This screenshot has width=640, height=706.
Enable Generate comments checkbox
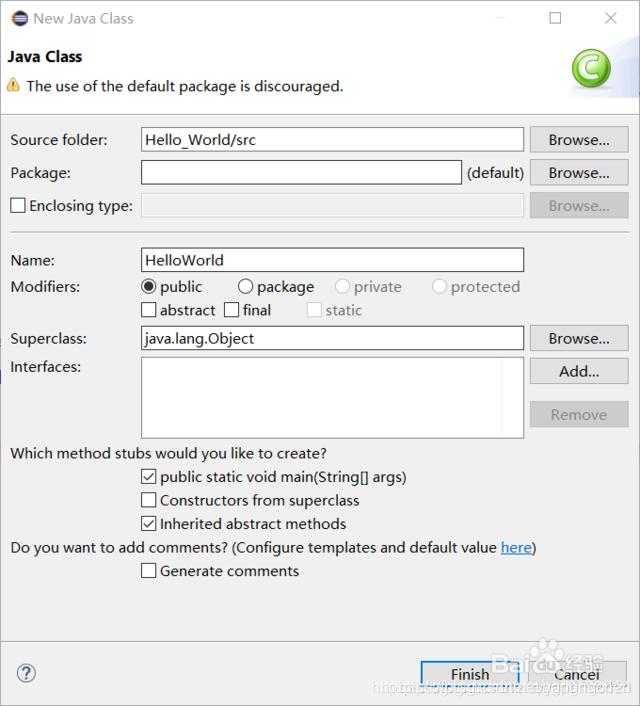(149, 570)
